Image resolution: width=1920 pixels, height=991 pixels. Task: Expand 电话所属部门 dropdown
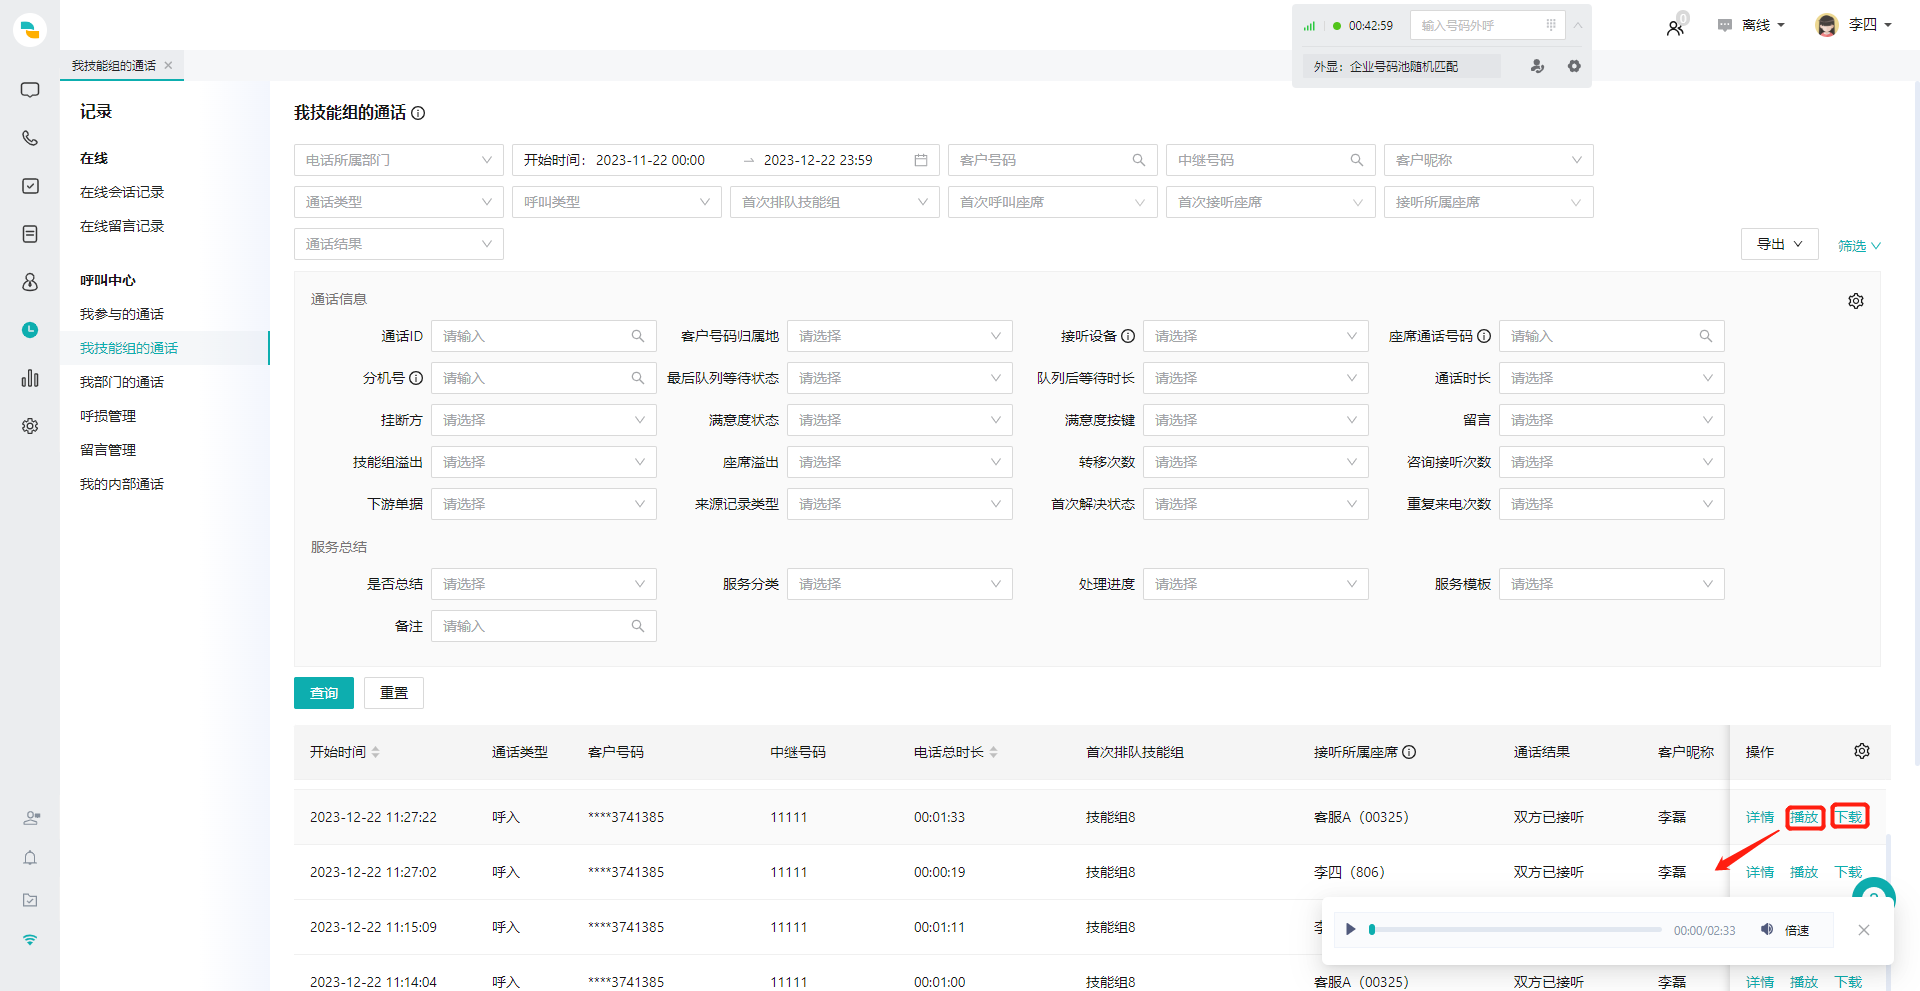399,160
